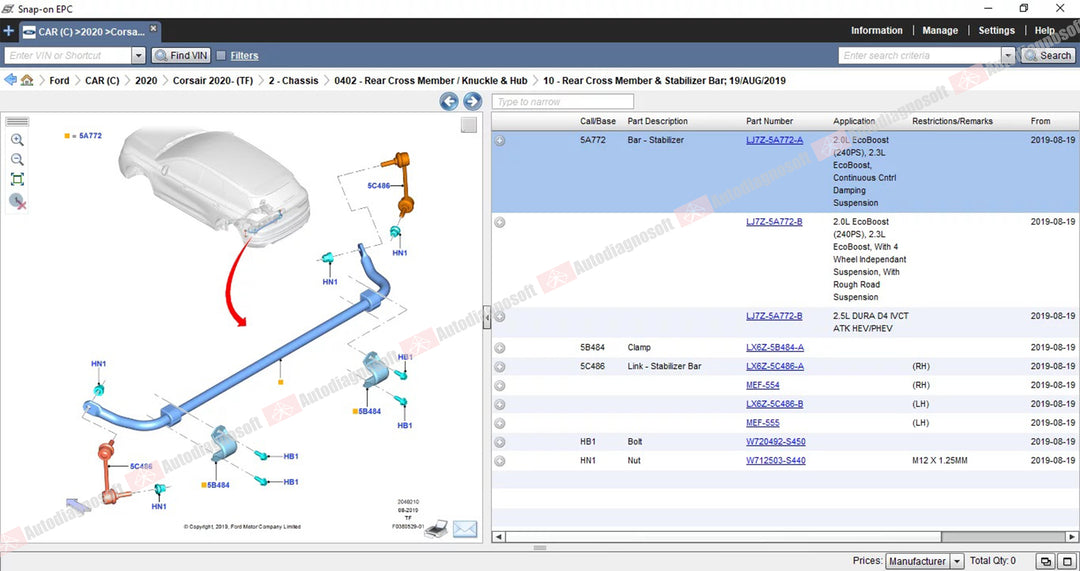1080x571 pixels.
Task: Open part number LX6Z-5B484-A link
Action: (x=775, y=348)
